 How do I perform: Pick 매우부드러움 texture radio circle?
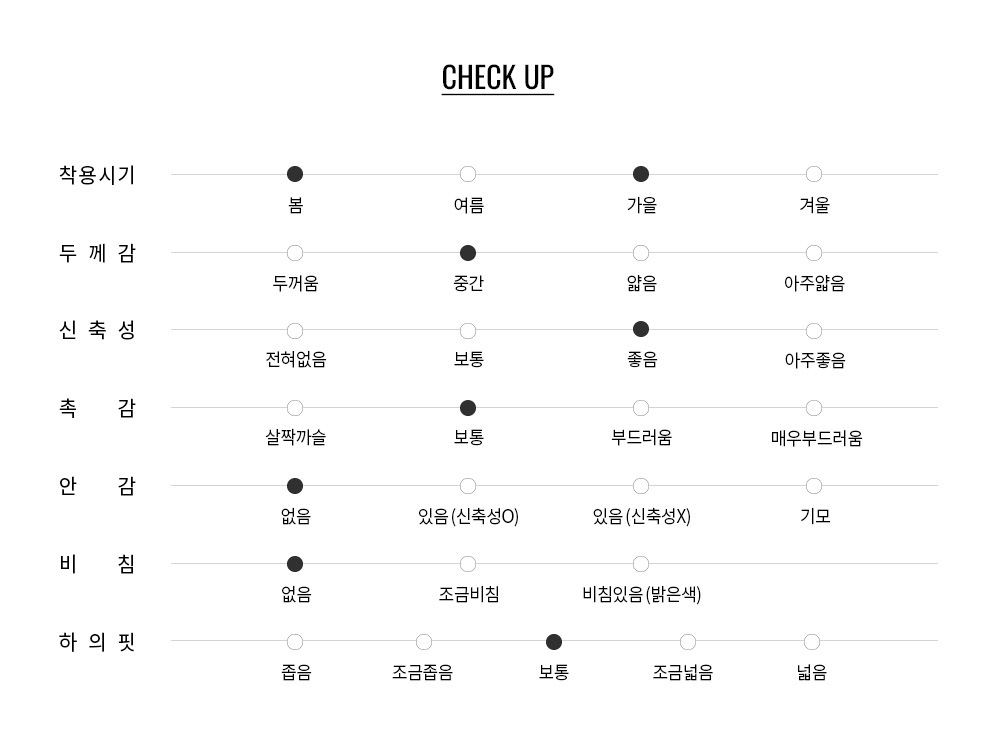(814, 408)
